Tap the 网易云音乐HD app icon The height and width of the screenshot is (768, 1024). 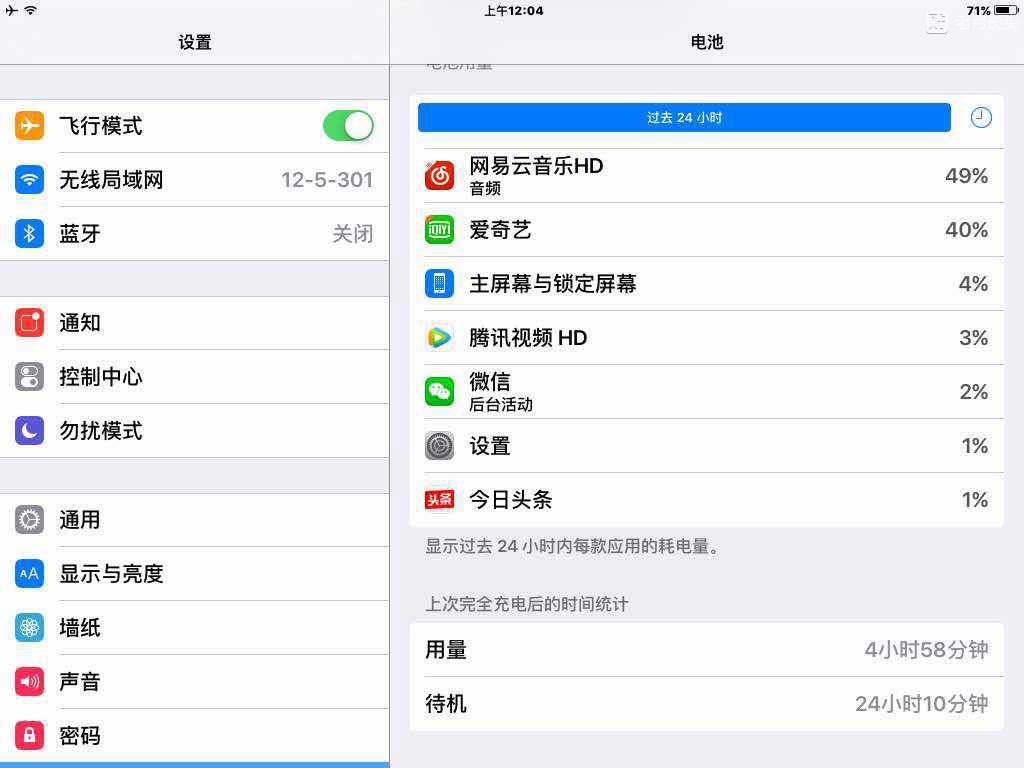point(439,176)
